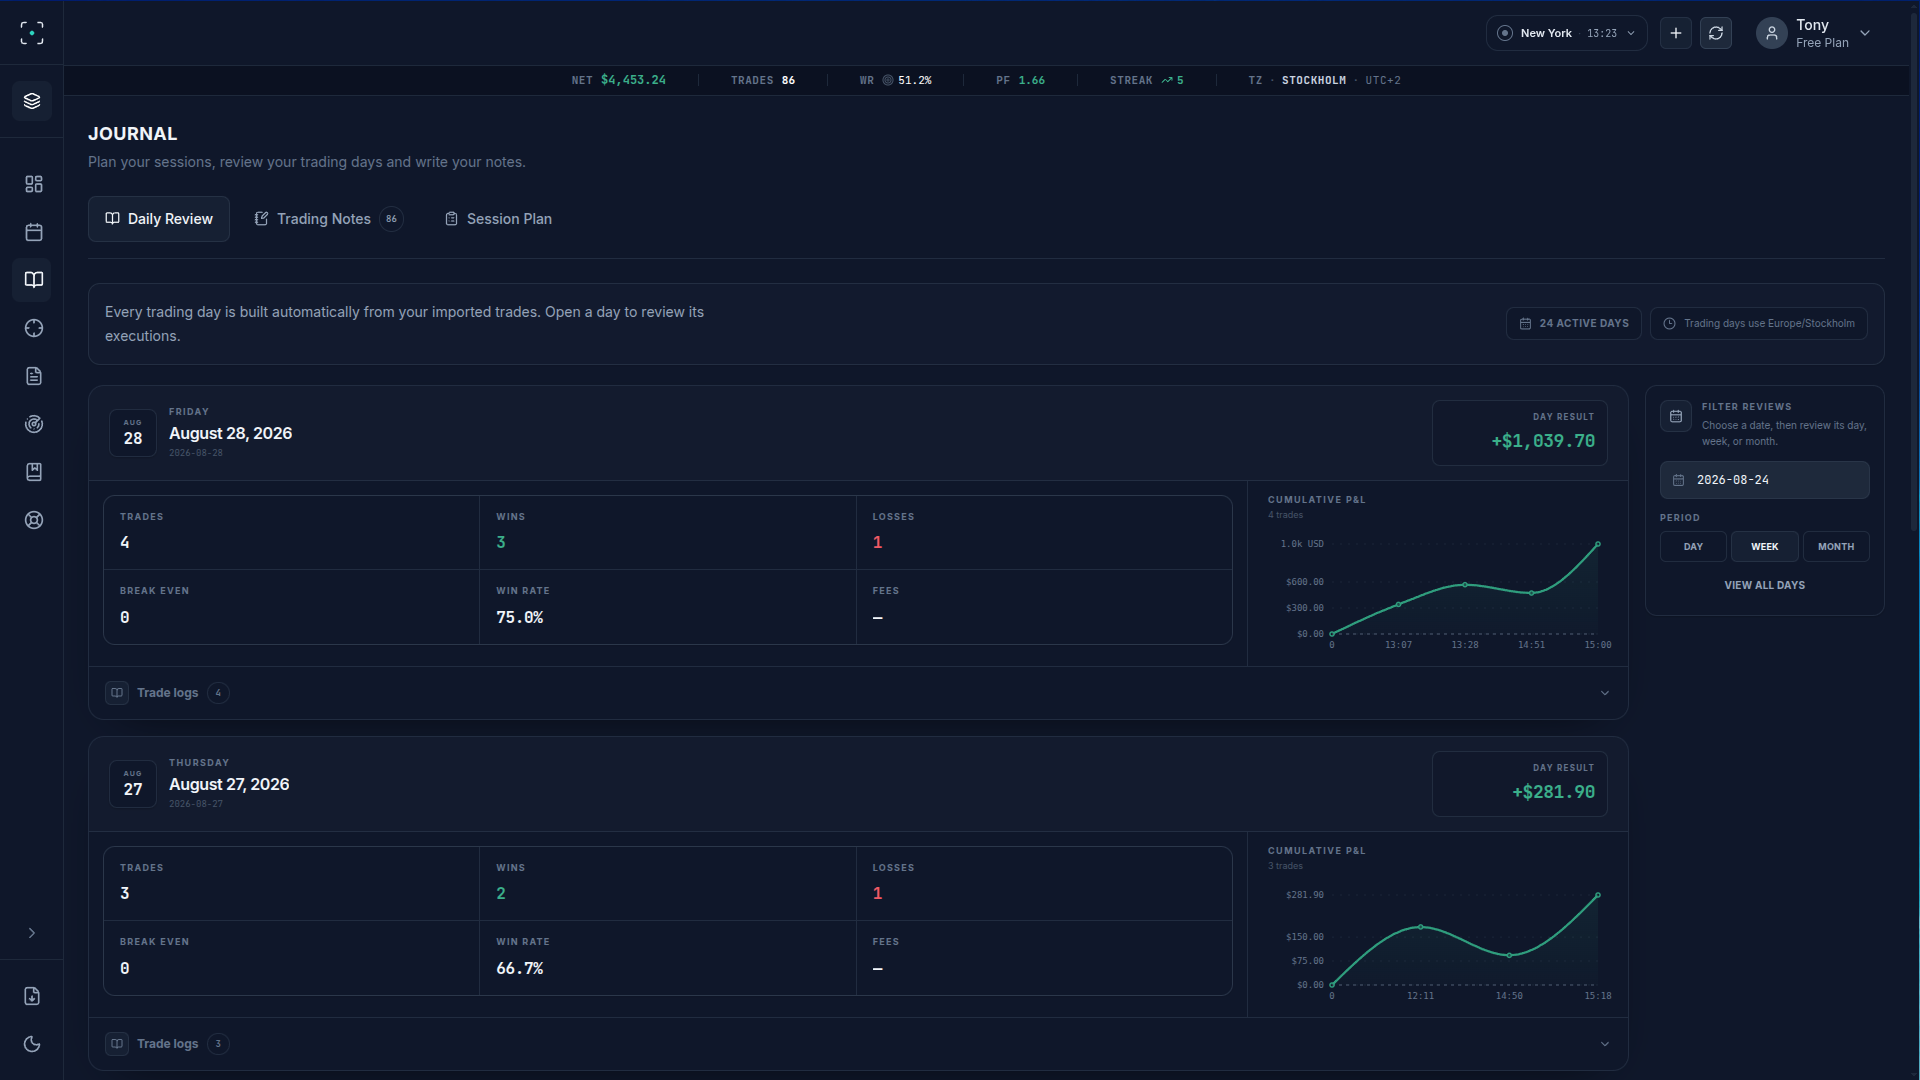
Task: Open the calendar sidebar icon
Action: click(x=33, y=232)
